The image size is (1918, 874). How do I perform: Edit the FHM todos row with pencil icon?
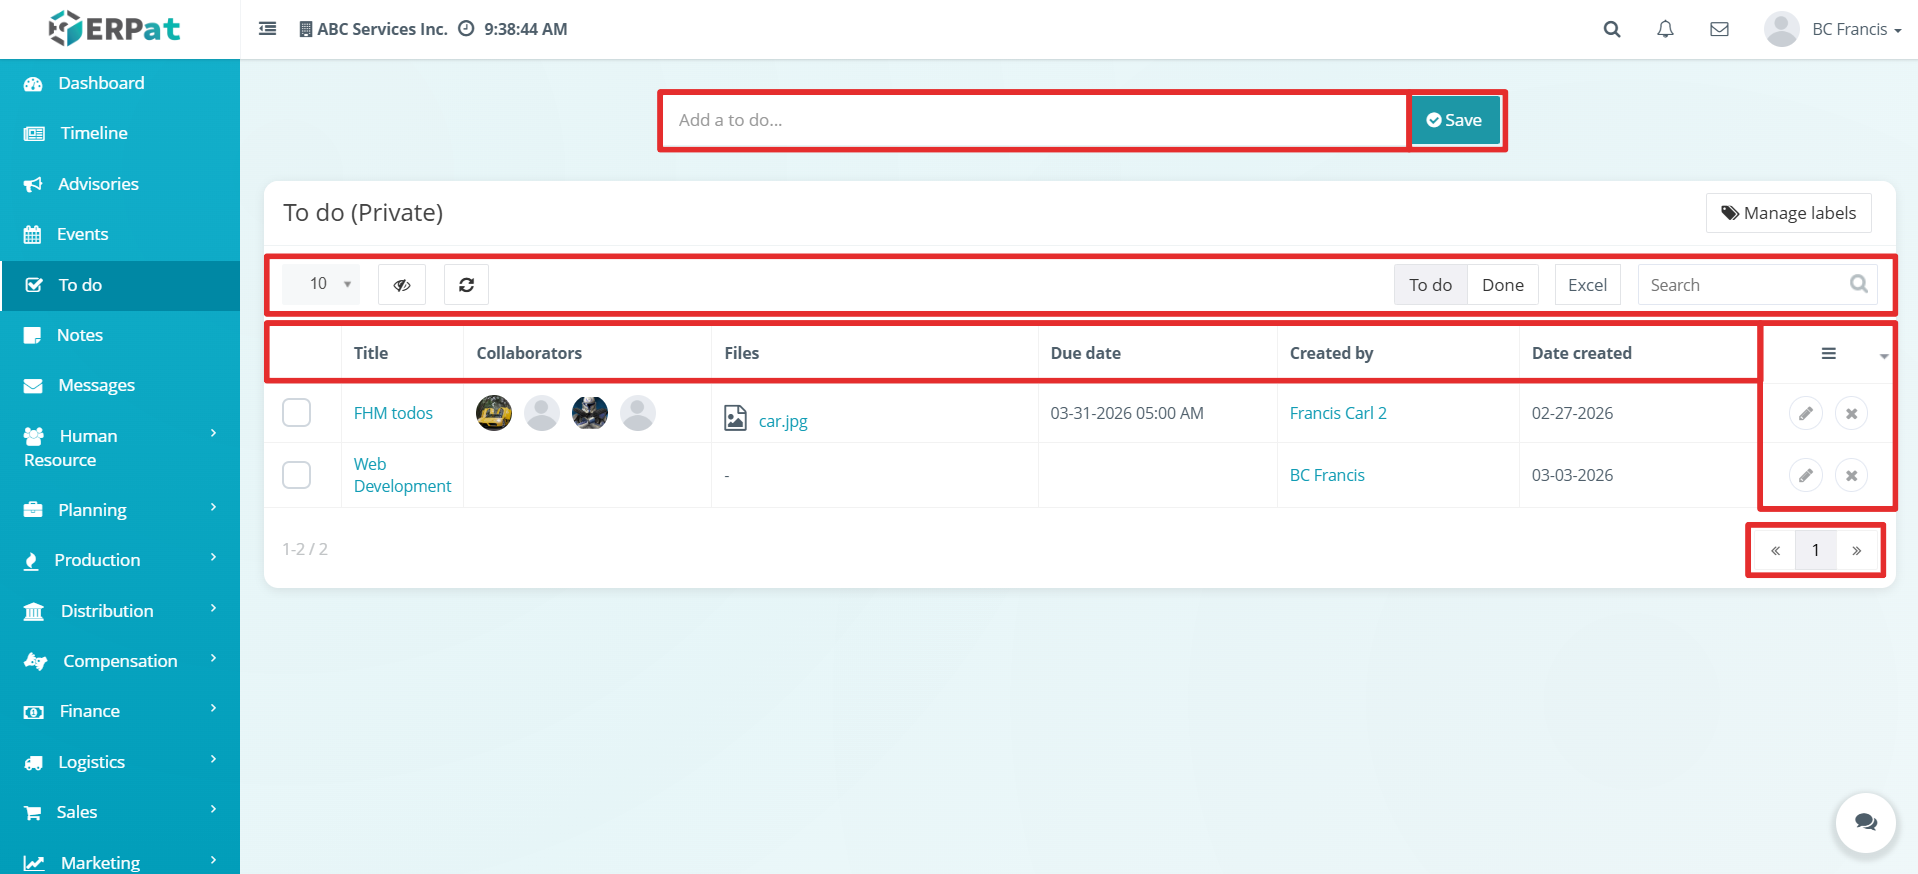click(1806, 413)
